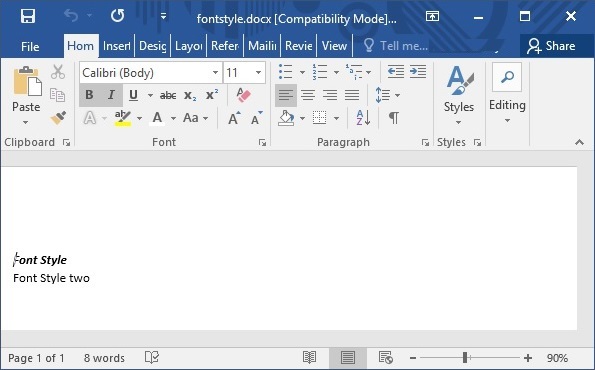595x370 pixels.
Task: Switch to the Insert tab
Action: [x=116, y=46]
